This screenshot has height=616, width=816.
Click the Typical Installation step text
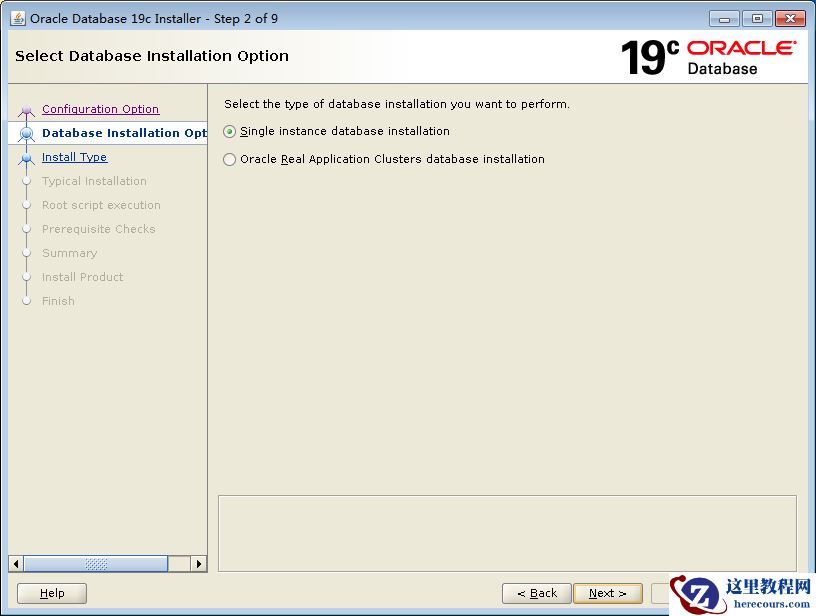tap(94, 181)
